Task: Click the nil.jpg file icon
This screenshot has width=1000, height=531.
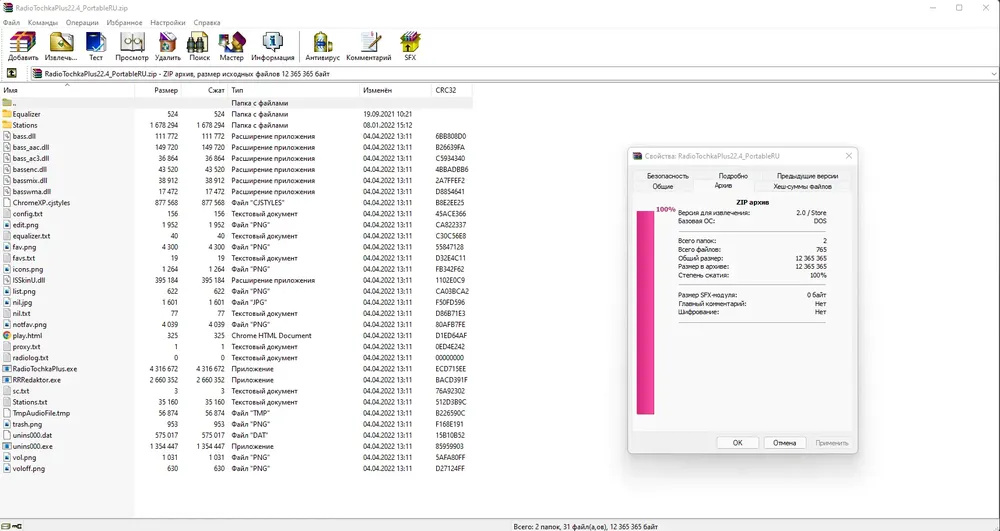Action: [x=7, y=302]
